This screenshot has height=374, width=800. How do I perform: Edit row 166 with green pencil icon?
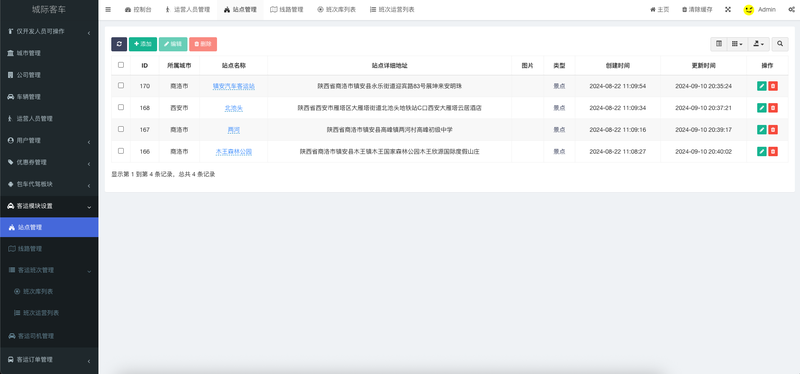coord(762,152)
